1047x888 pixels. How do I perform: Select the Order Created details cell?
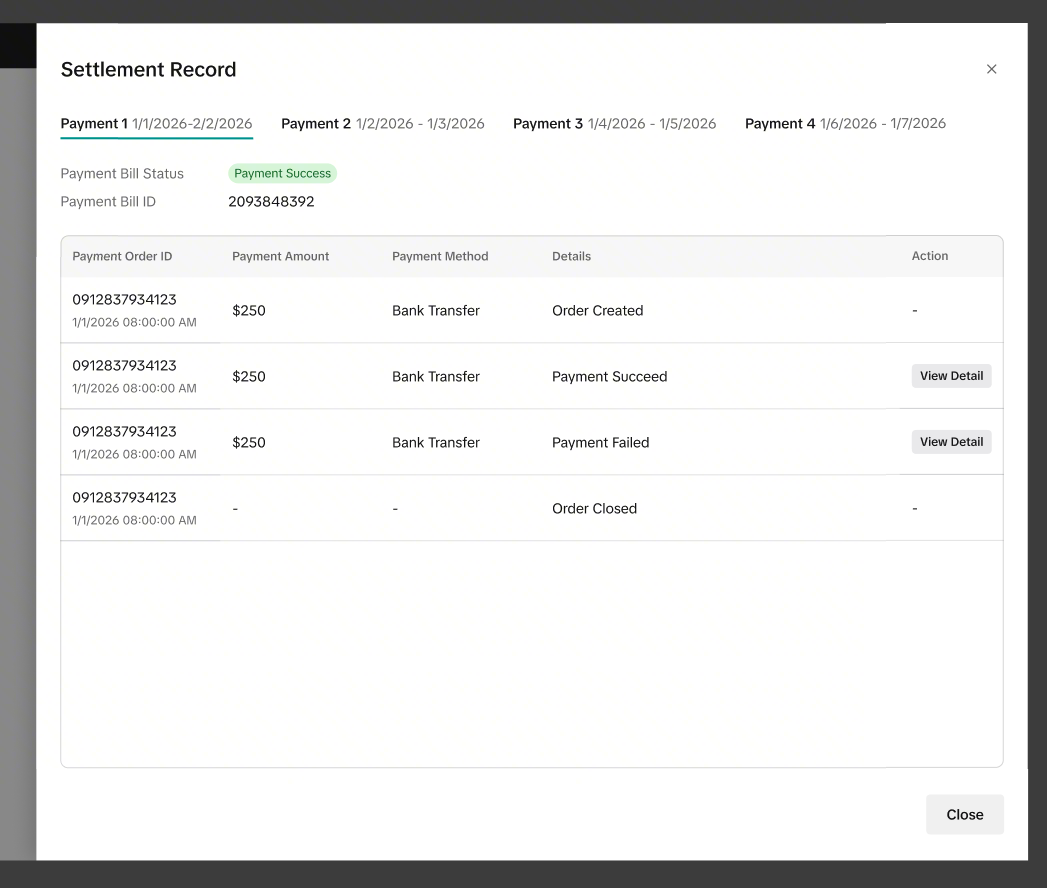point(597,311)
